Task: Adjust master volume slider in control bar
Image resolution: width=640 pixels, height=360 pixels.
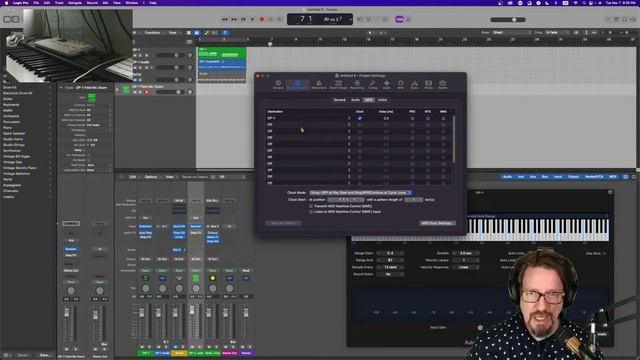Action: [508, 20]
